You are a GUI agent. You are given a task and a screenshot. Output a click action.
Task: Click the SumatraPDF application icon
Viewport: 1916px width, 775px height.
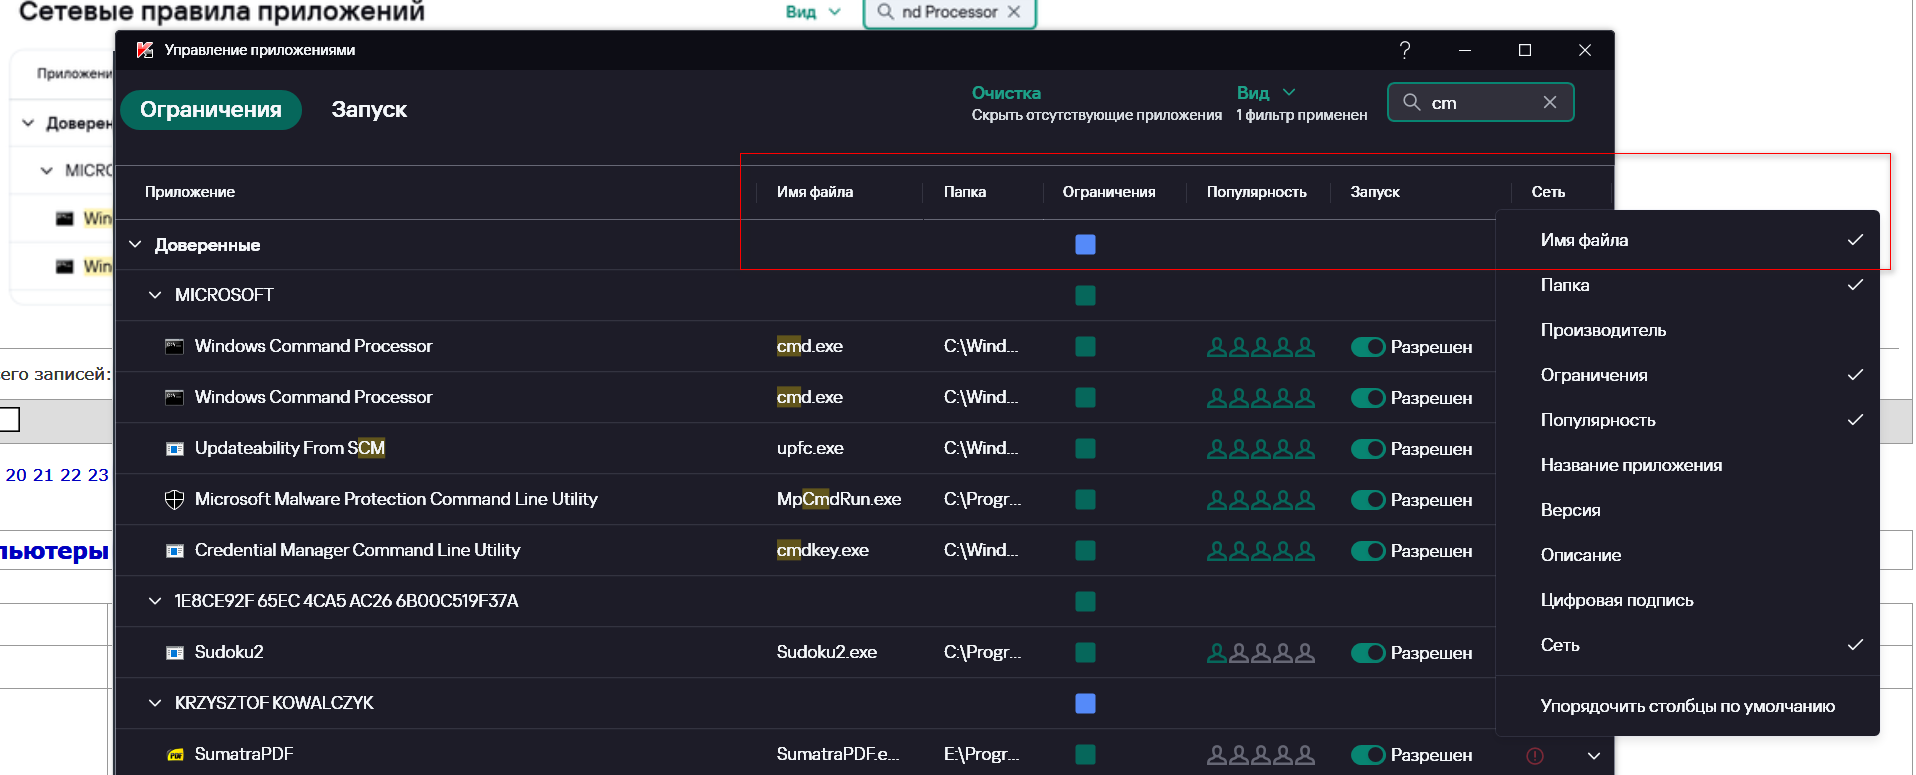[x=175, y=755]
